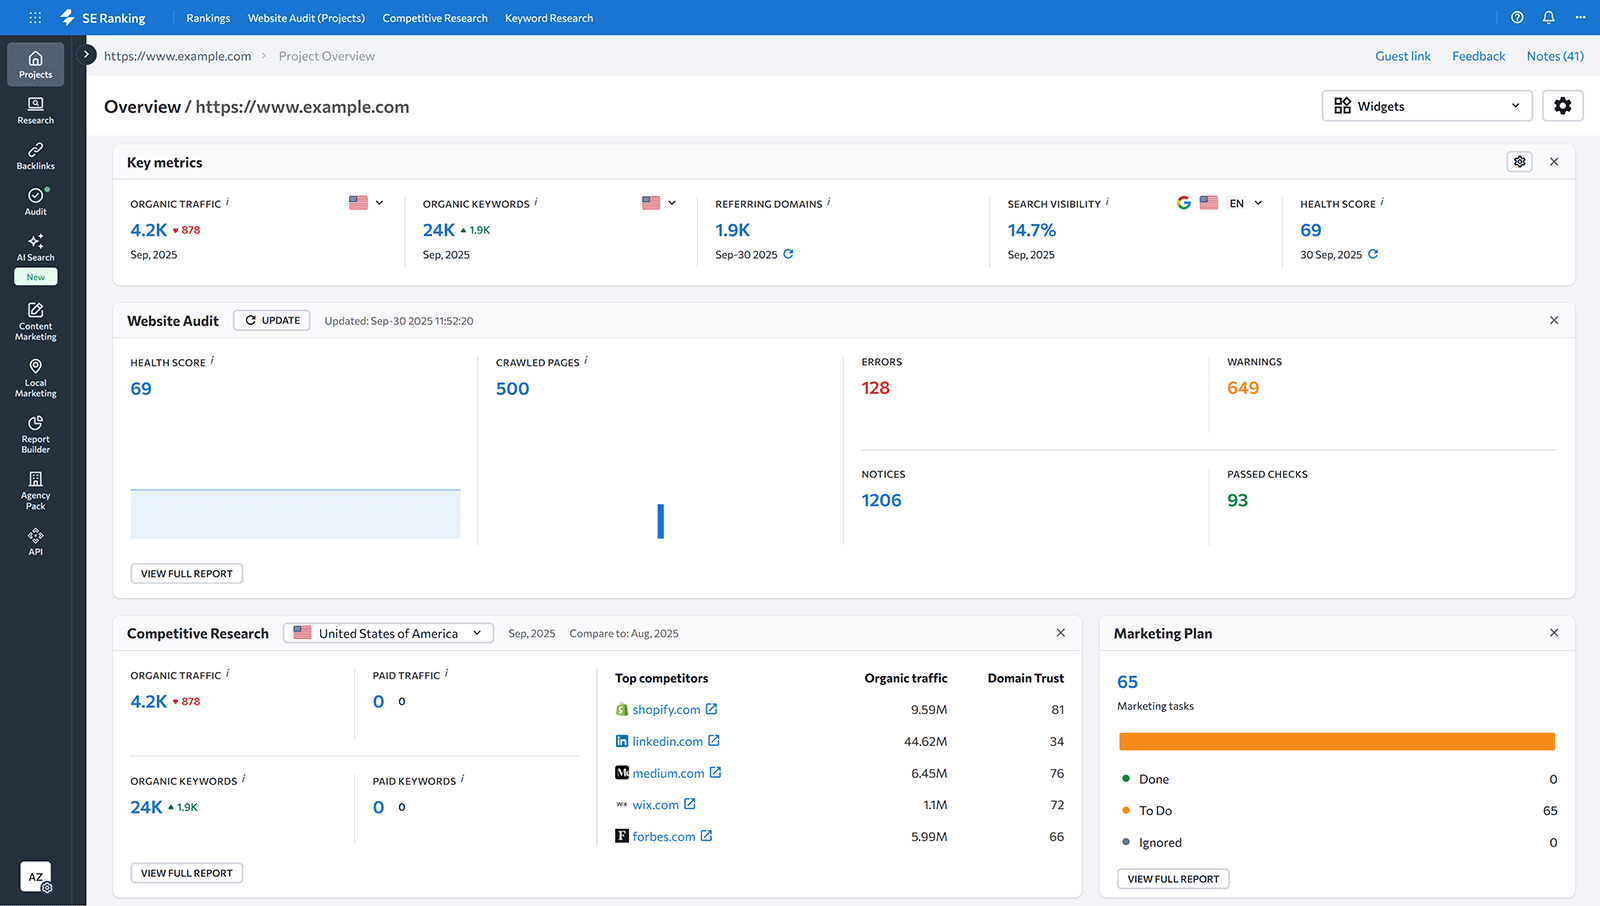The height and width of the screenshot is (906, 1600).
Task: Click the Update button in Website Audit
Action: [271, 320]
